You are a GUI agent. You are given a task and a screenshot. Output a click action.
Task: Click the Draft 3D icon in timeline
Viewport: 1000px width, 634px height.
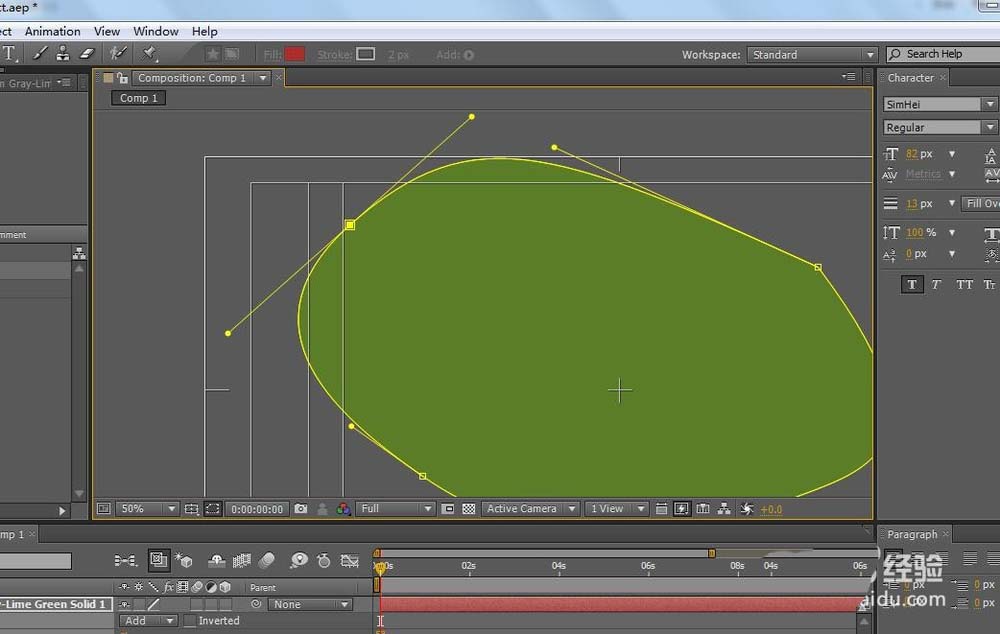coord(184,561)
